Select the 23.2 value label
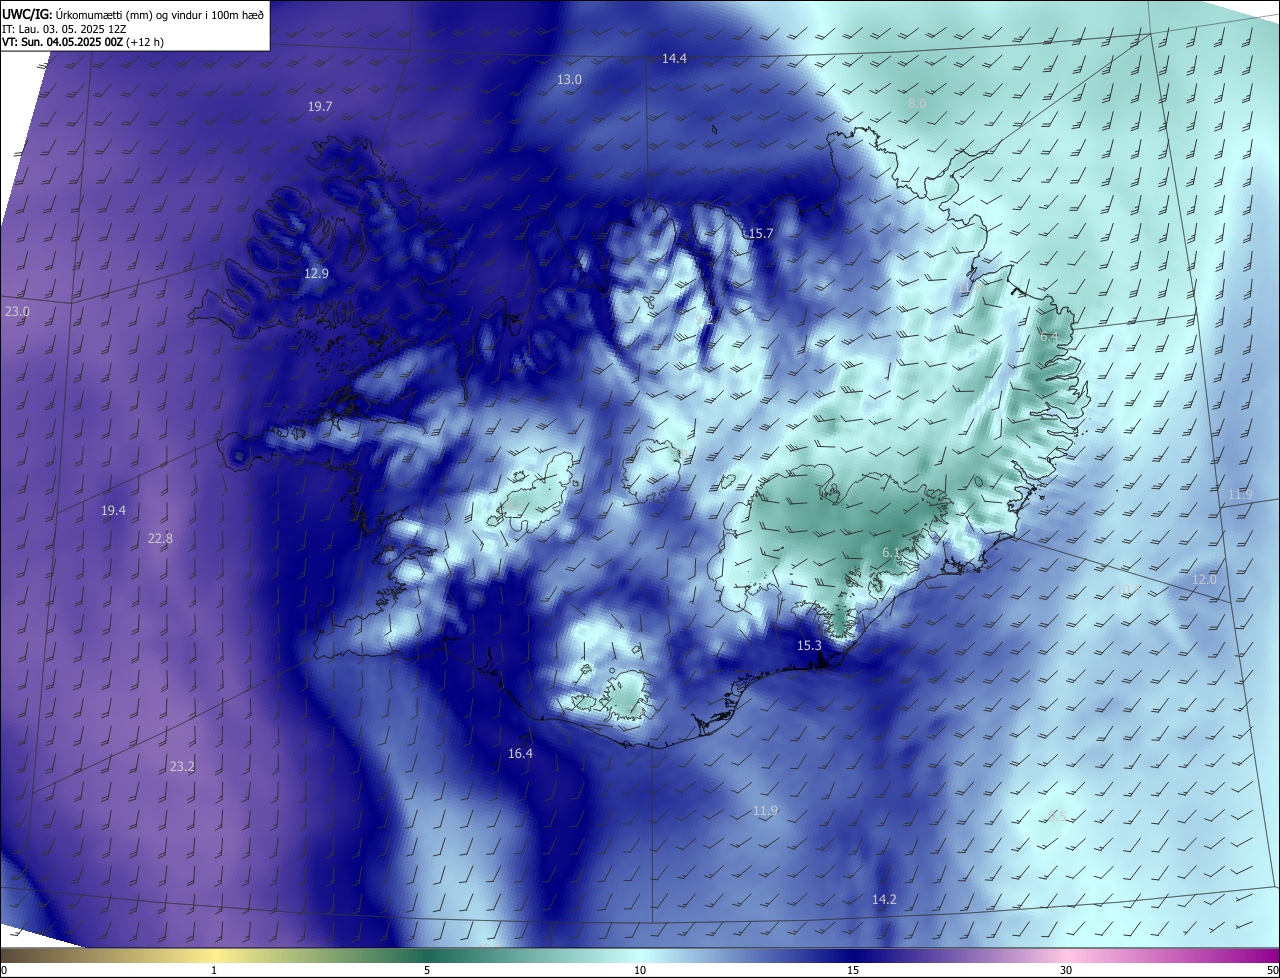The image size is (1280, 978). [x=182, y=767]
